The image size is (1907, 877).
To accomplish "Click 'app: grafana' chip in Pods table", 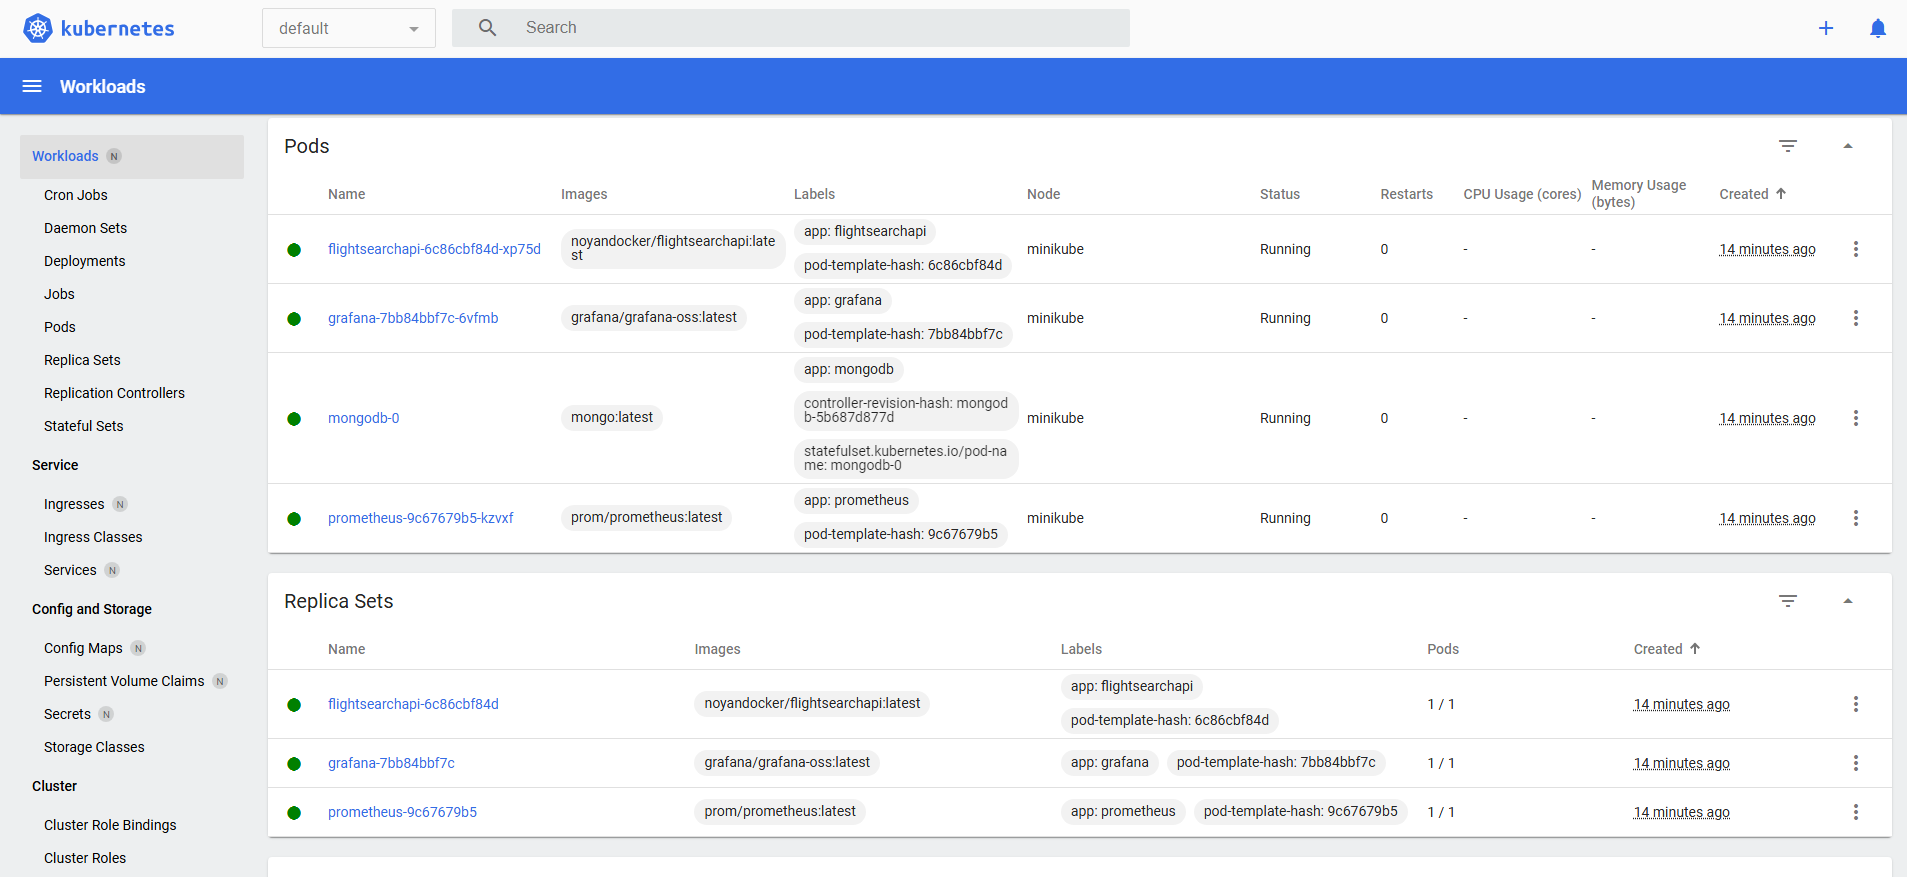I will click(x=843, y=300).
